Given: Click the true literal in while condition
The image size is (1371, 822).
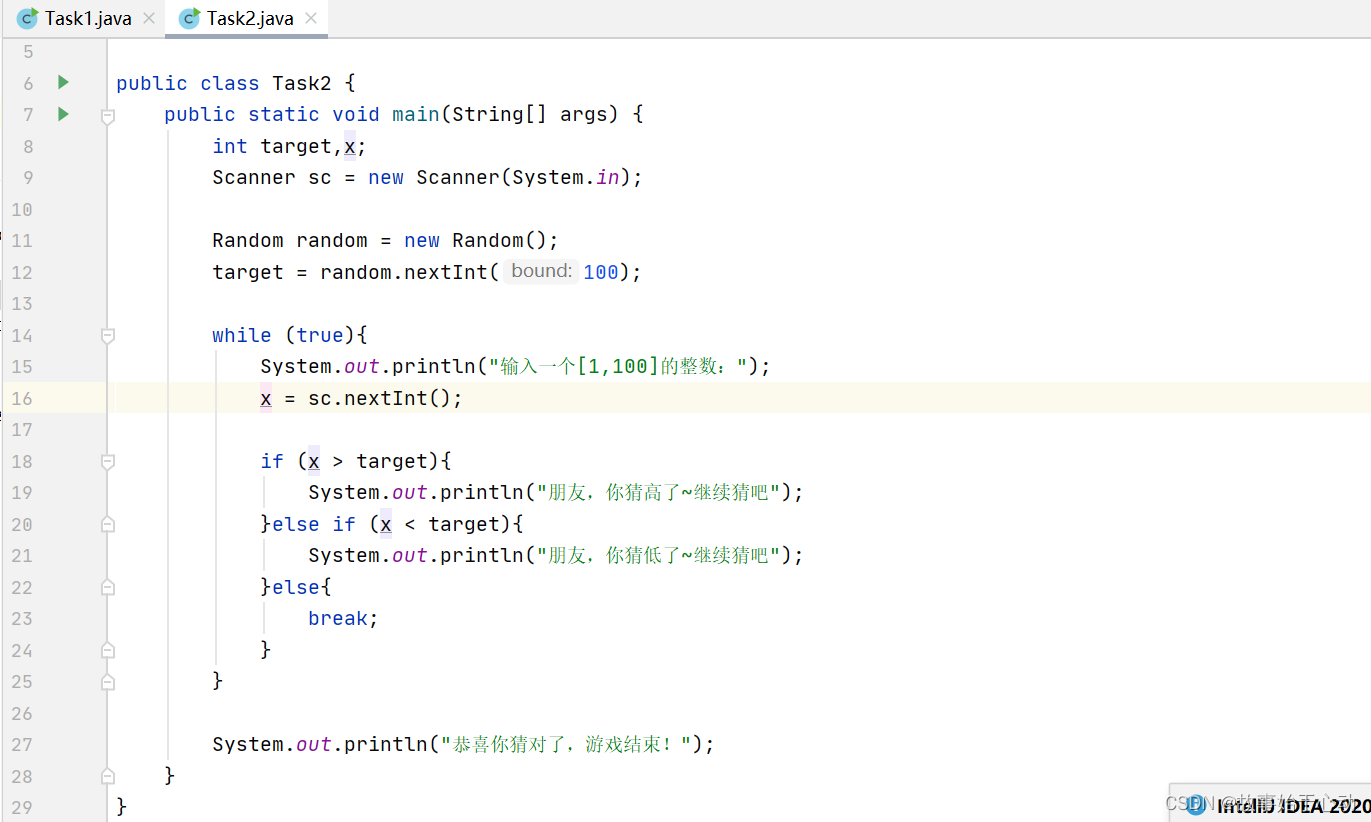Looking at the screenshot, I should (320, 335).
